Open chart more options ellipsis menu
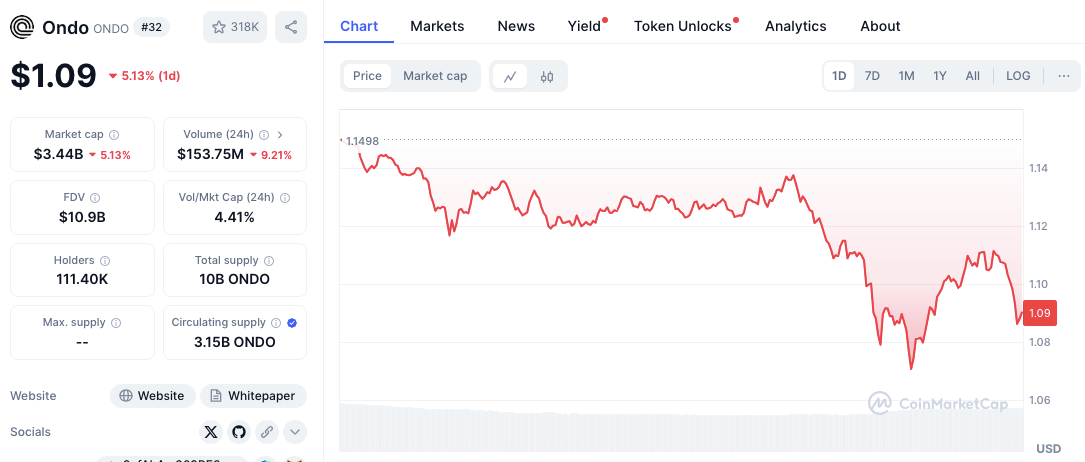1085x462 pixels. (x=1063, y=76)
